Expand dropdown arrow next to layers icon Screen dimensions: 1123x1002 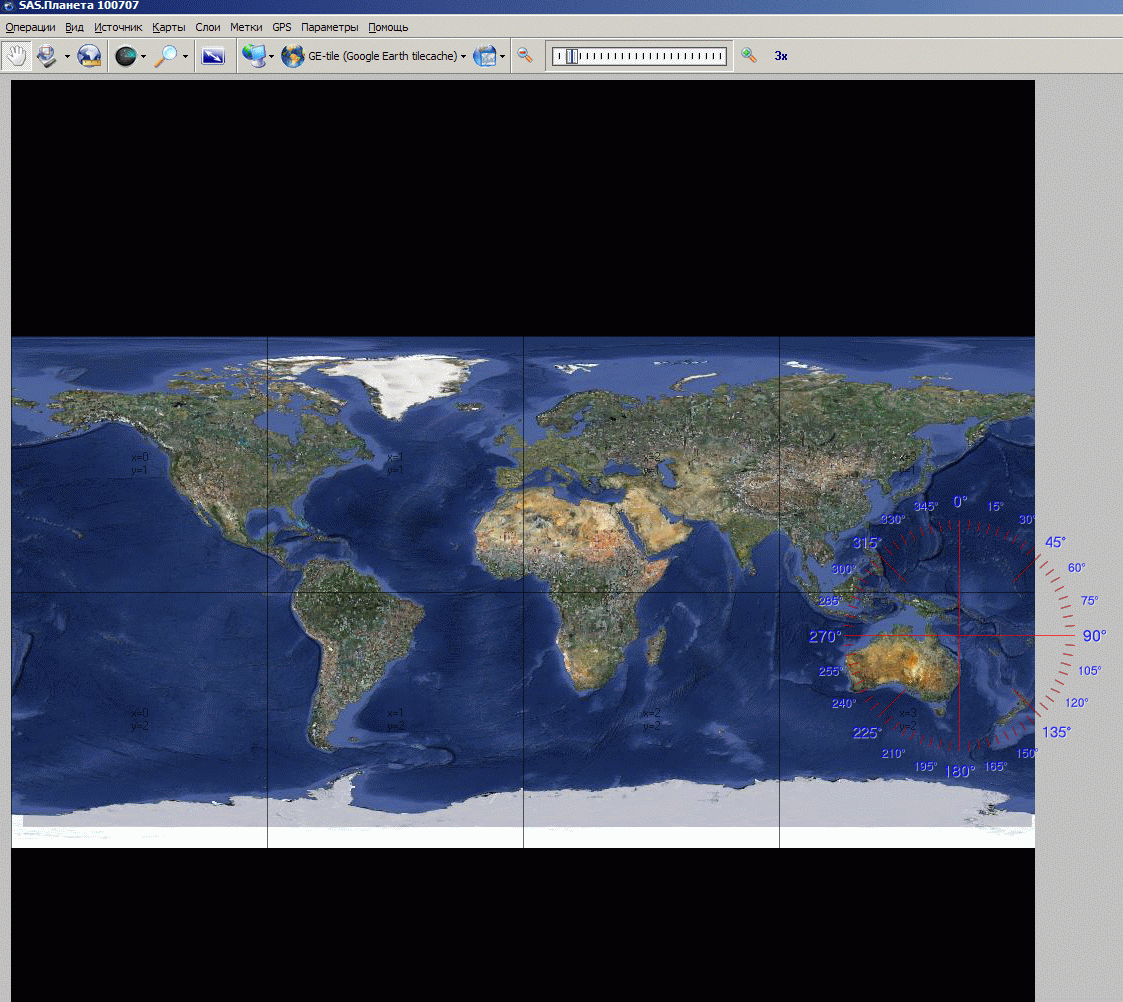tap(502, 57)
